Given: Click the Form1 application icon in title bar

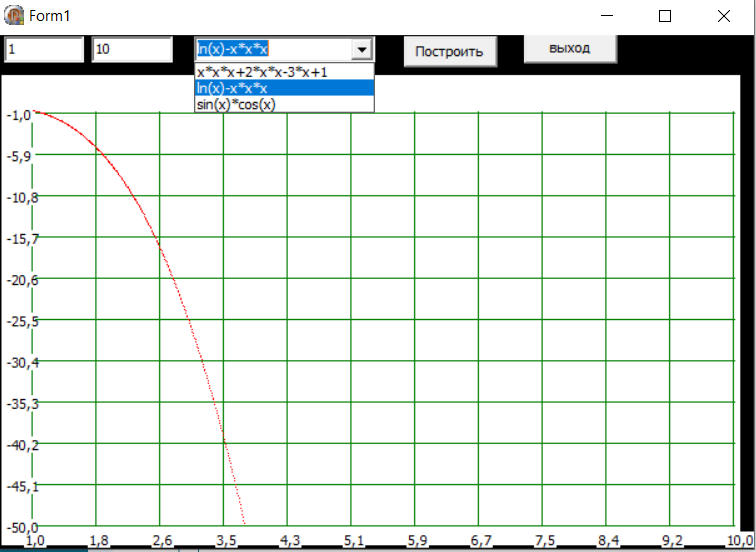Looking at the screenshot, I should pos(14,15).
